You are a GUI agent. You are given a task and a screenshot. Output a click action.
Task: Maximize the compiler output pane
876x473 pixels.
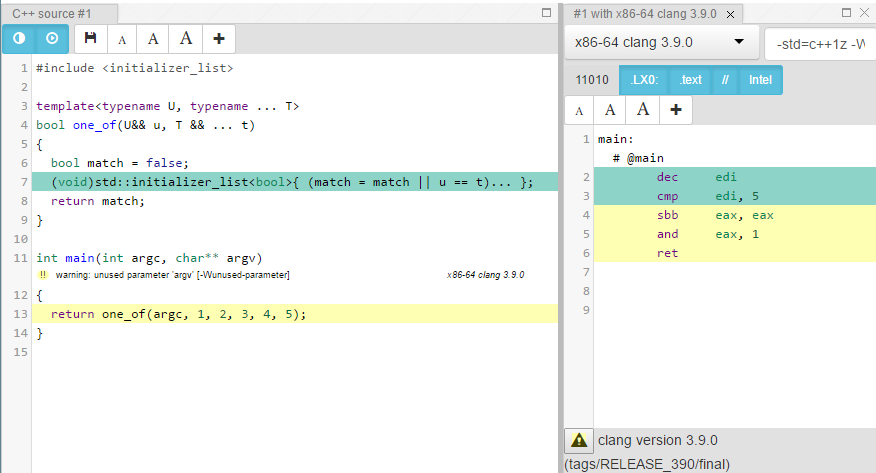[848, 13]
